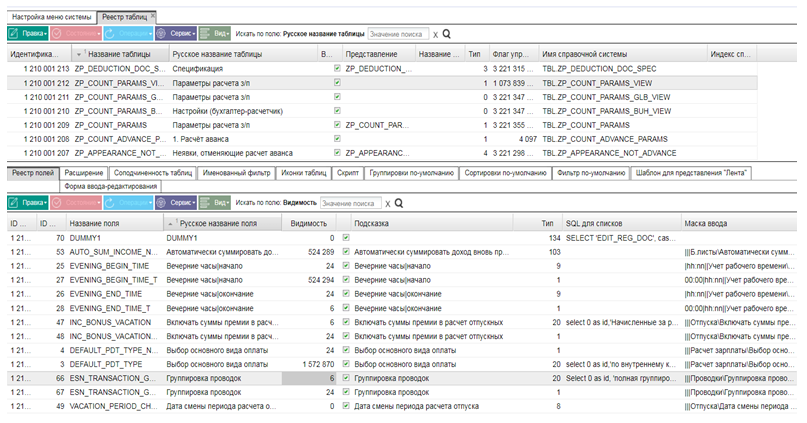Image resolution: width=807 pixels, height=423 pixels.
Task: Close the Реестр таблиц tab using its x
Action: [153, 15]
